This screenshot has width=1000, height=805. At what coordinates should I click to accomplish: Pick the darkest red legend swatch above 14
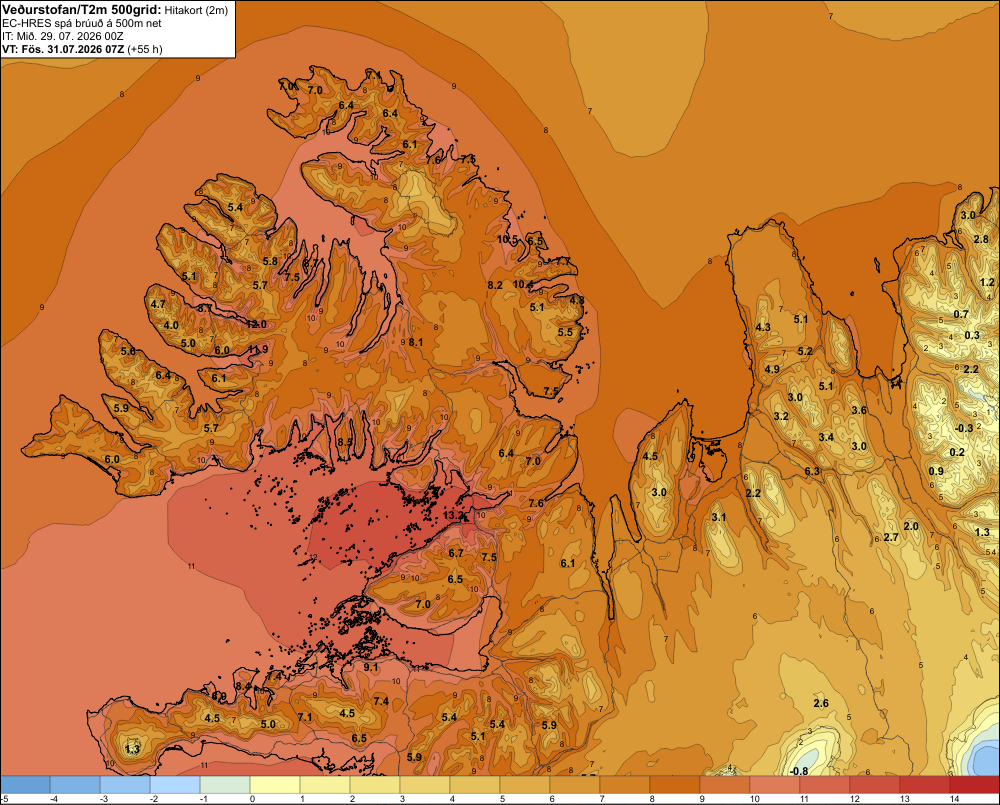974,784
